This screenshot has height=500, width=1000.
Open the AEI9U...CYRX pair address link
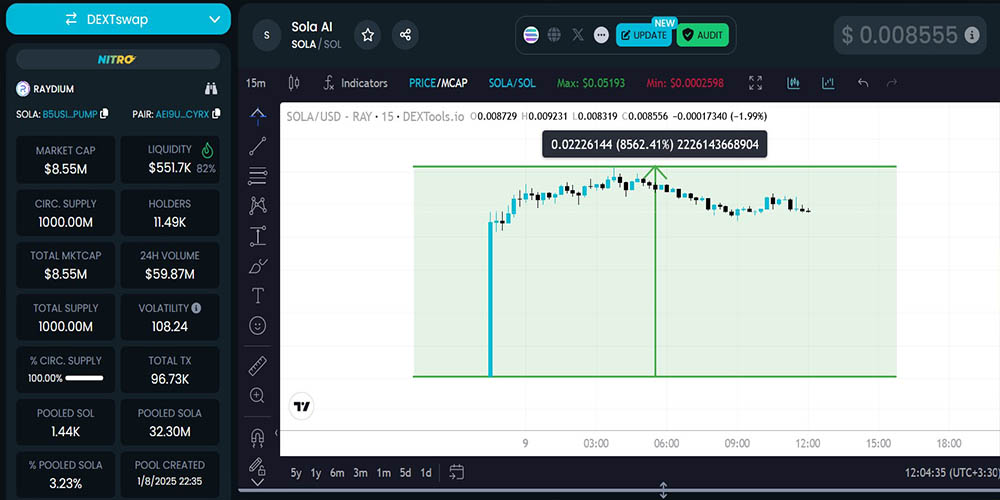point(183,114)
